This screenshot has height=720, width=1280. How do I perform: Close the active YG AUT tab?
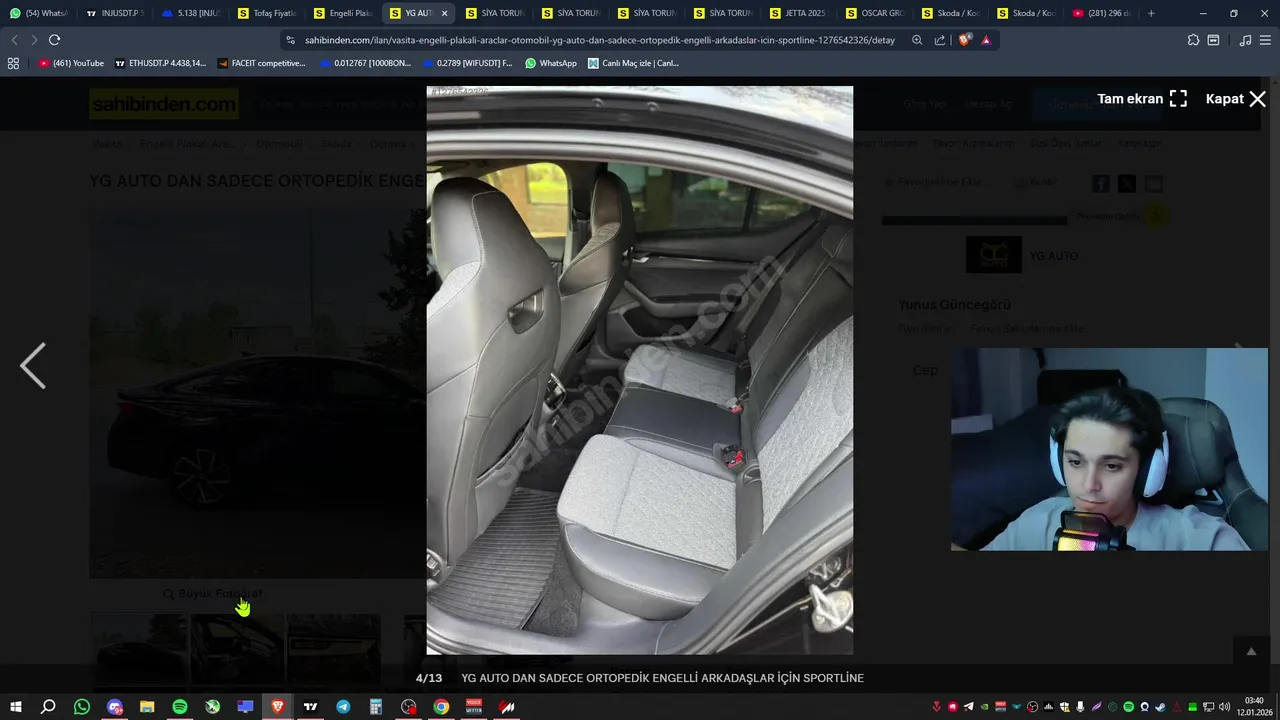point(444,13)
